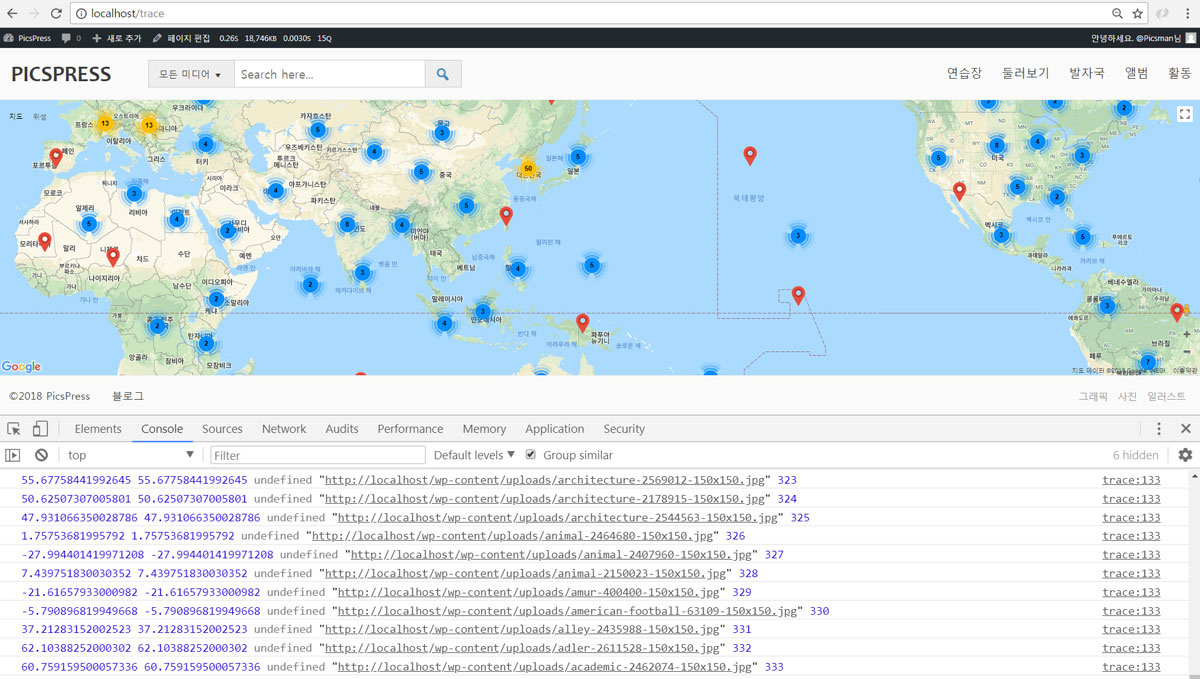This screenshot has height=679, width=1200.
Task: Bookmark this page with the star icon
Action: pyautogui.click(x=1137, y=14)
